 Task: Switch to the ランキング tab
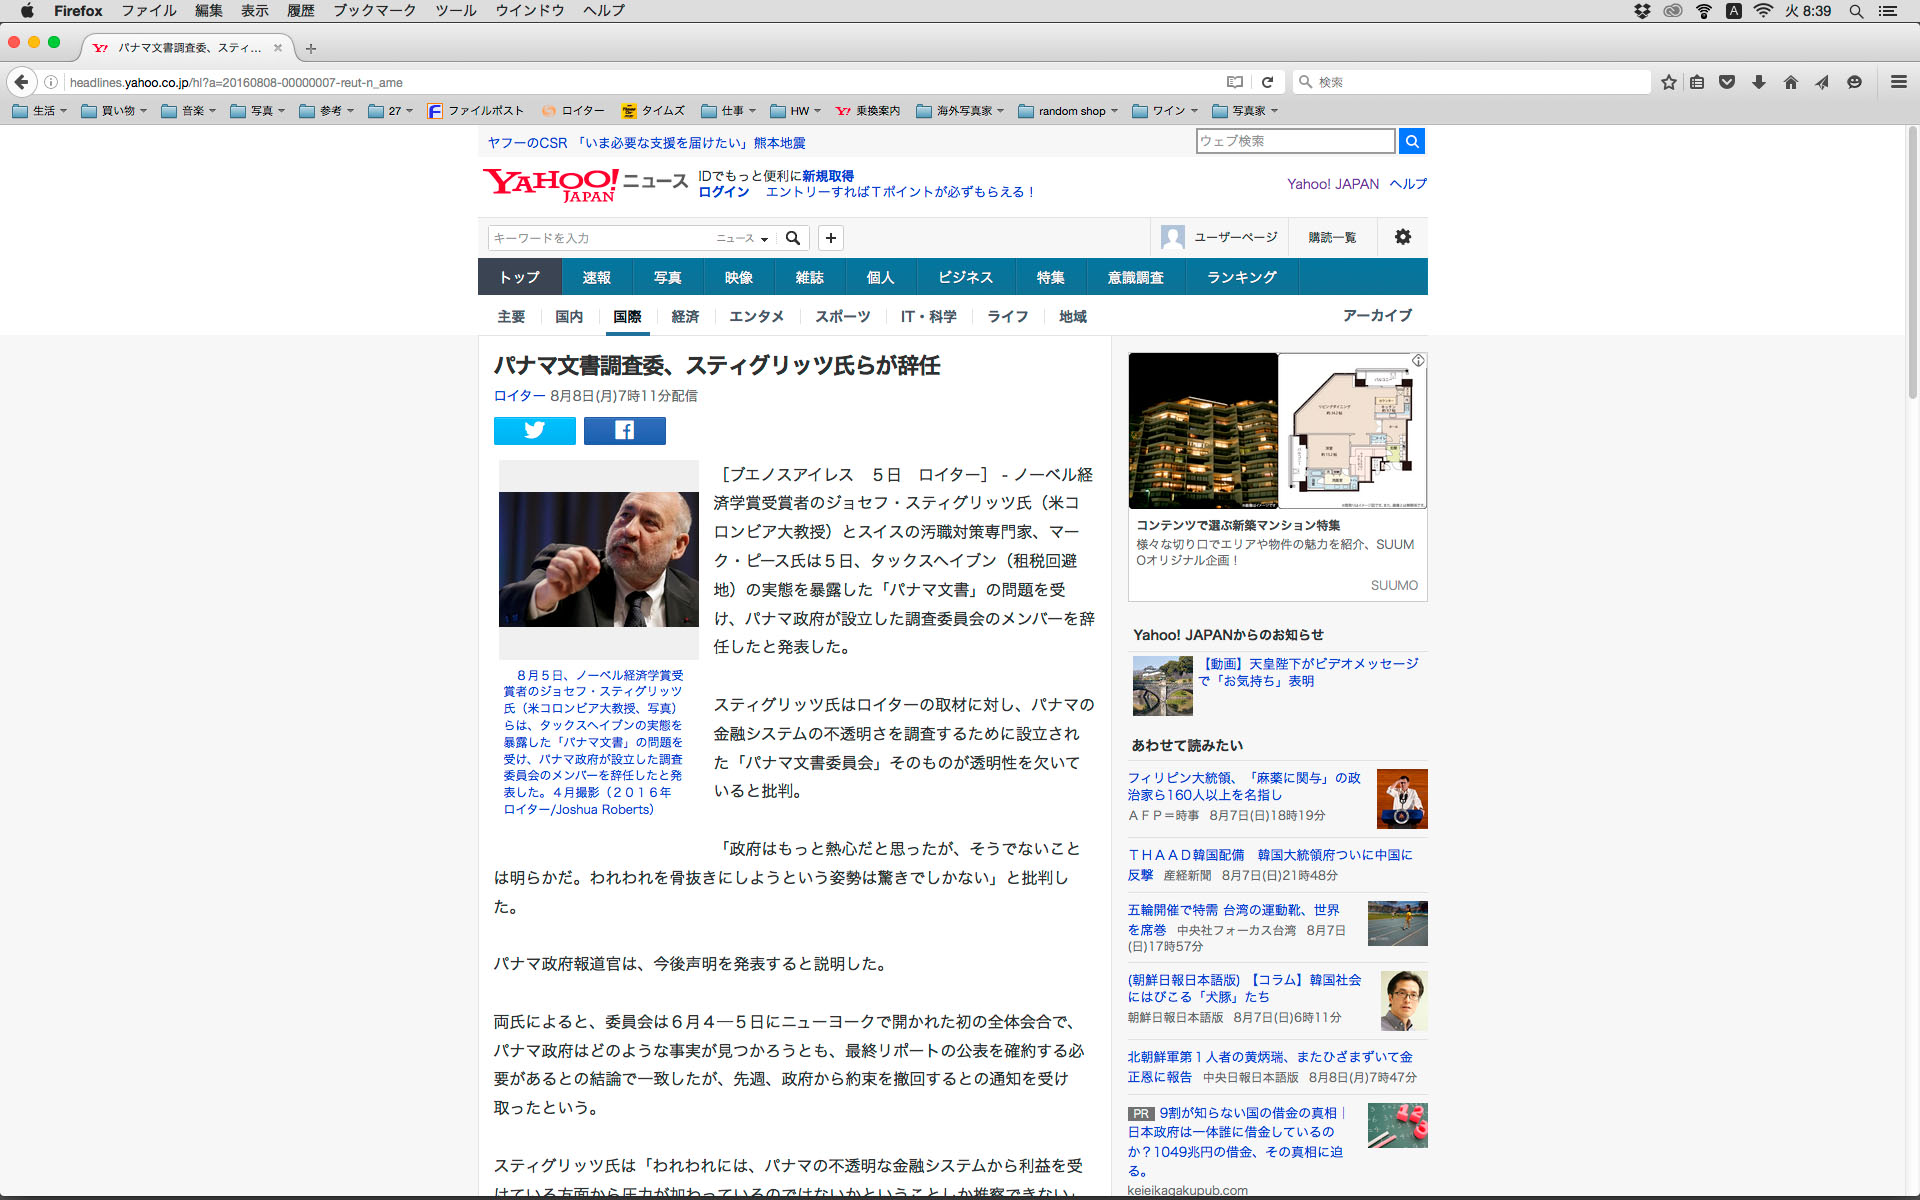(1241, 277)
